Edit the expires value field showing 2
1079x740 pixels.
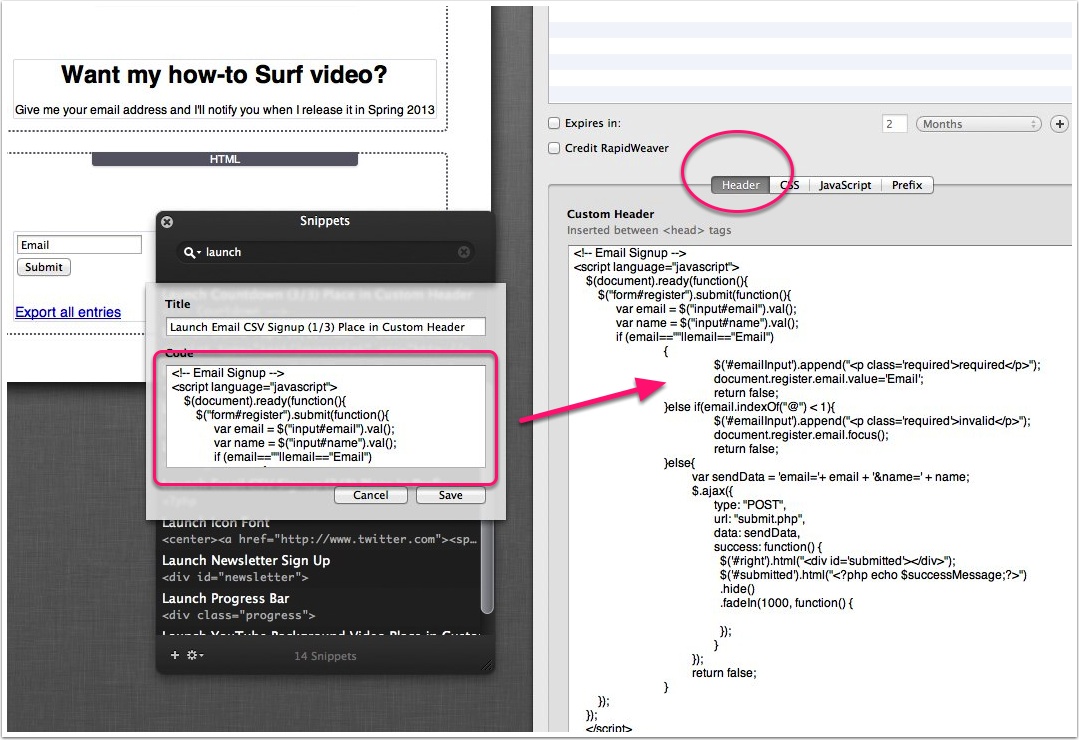[x=894, y=124]
